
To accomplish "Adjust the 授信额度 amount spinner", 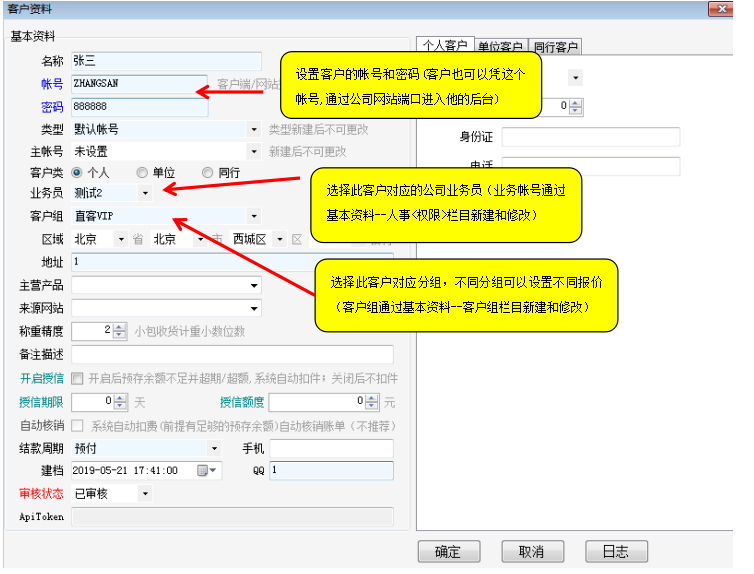I will (x=374, y=401).
